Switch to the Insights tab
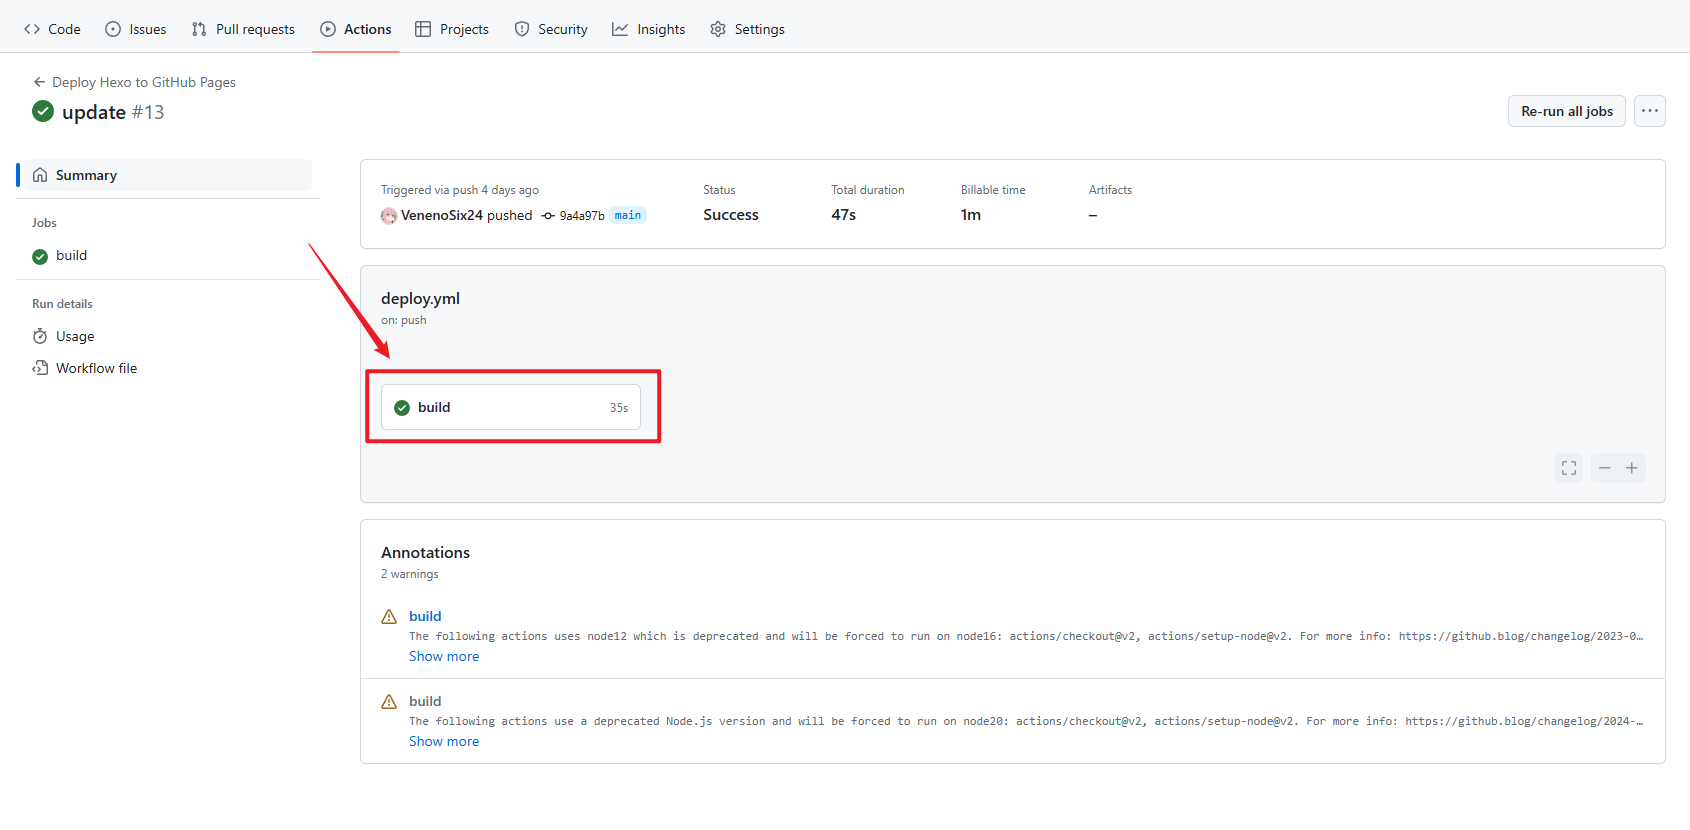Image resolution: width=1690 pixels, height=830 pixels. pyautogui.click(x=649, y=29)
